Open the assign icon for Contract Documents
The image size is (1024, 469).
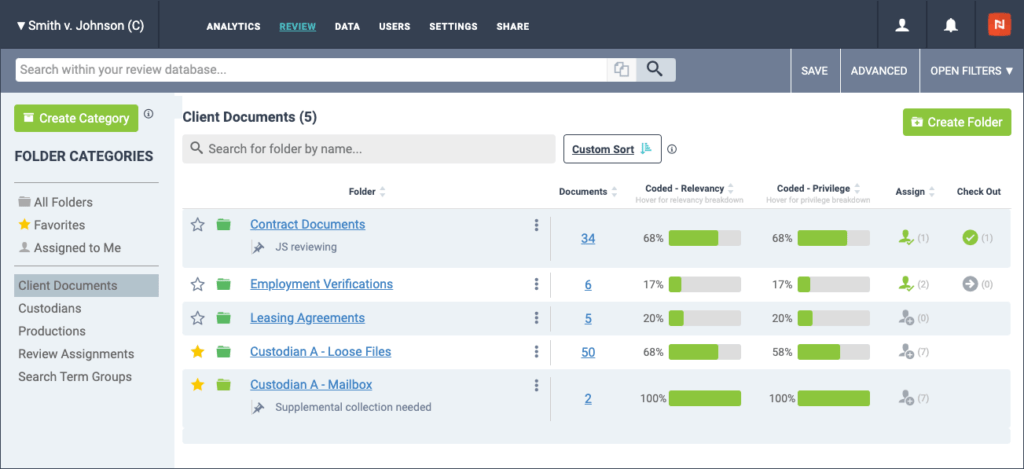(x=906, y=238)
